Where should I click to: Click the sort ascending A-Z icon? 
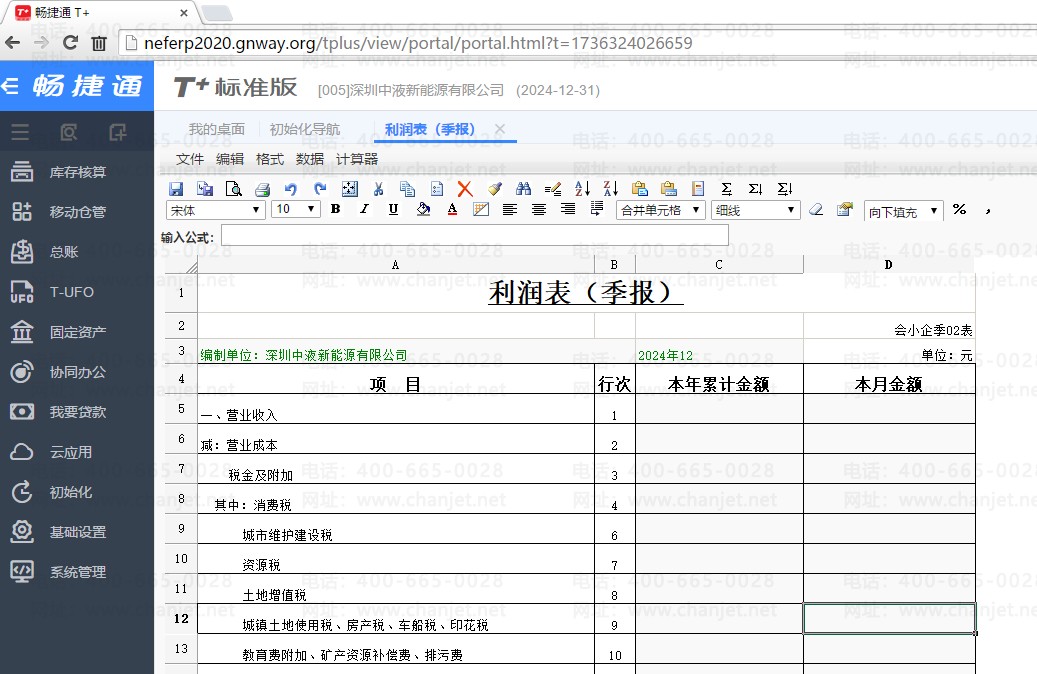coord(582,188)
